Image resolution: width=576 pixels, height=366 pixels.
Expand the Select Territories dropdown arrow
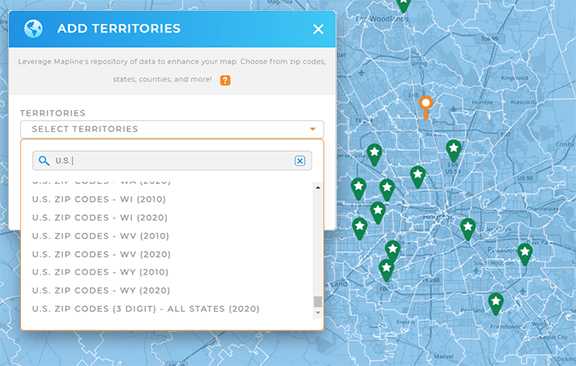[313, 129]
